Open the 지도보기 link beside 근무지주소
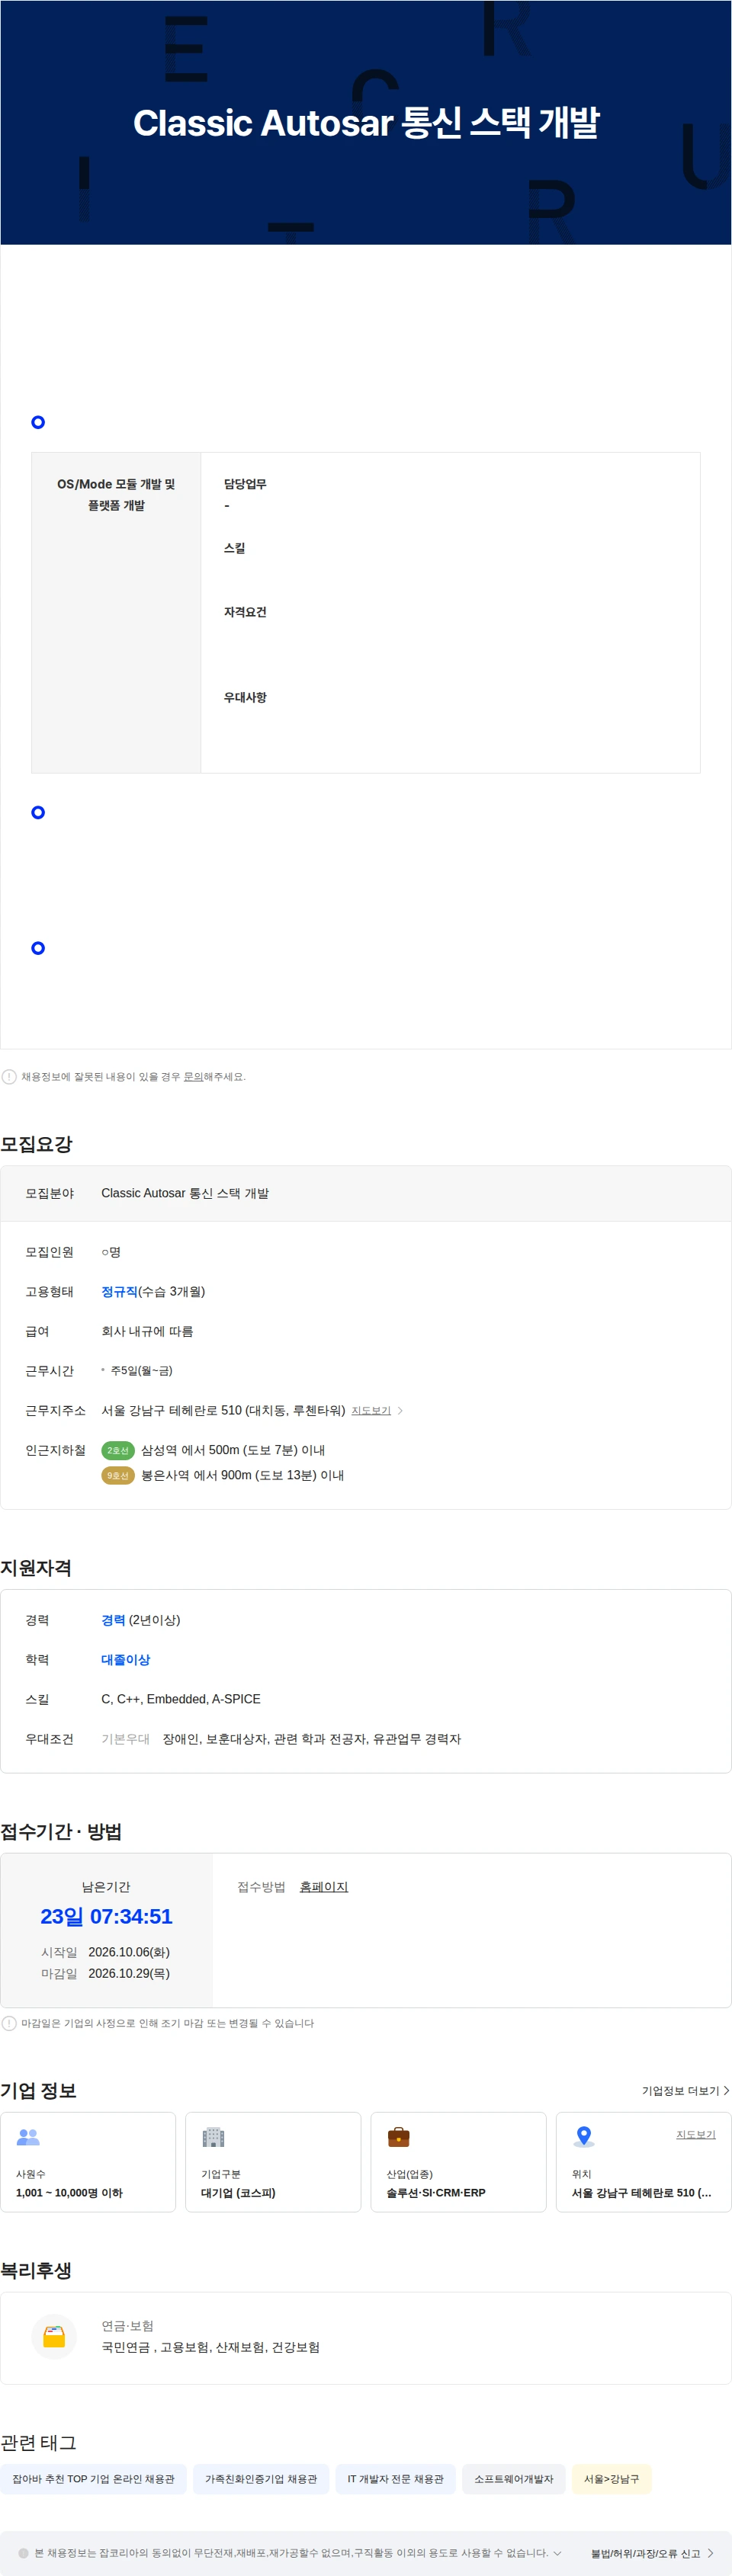 click(x=370, y=1410)
